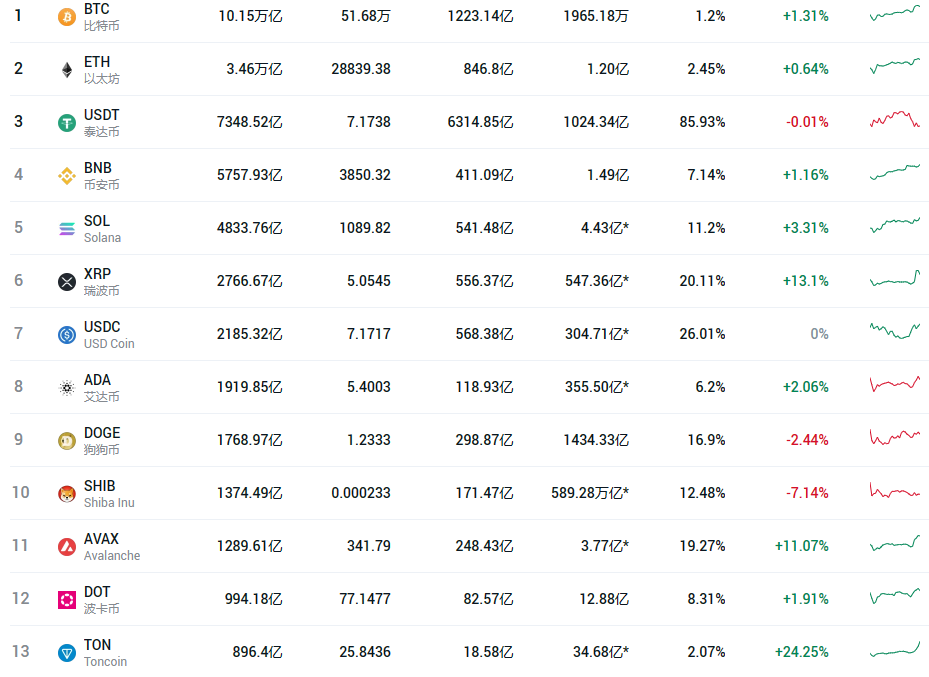Select TON change +24.25%
This screenshot has height=677, width=929.
(x=802, y=652)
